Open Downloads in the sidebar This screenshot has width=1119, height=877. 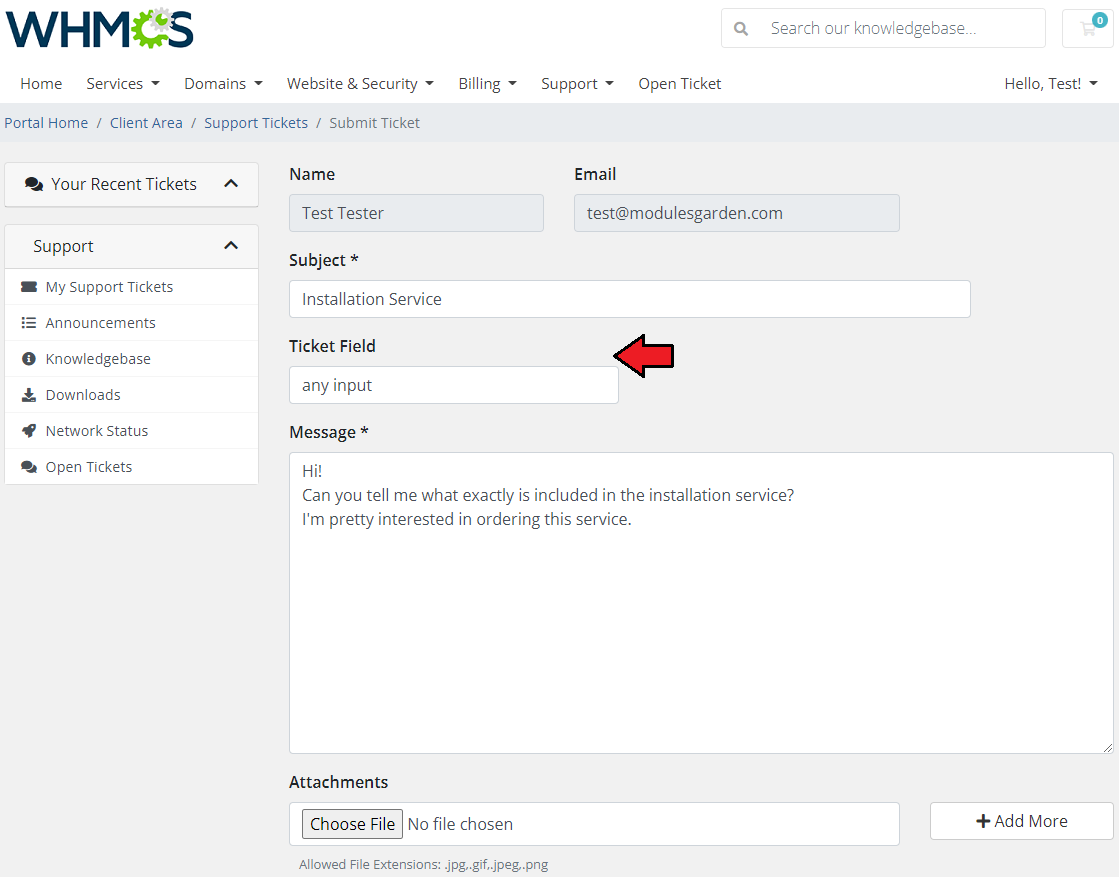point(131,395)
